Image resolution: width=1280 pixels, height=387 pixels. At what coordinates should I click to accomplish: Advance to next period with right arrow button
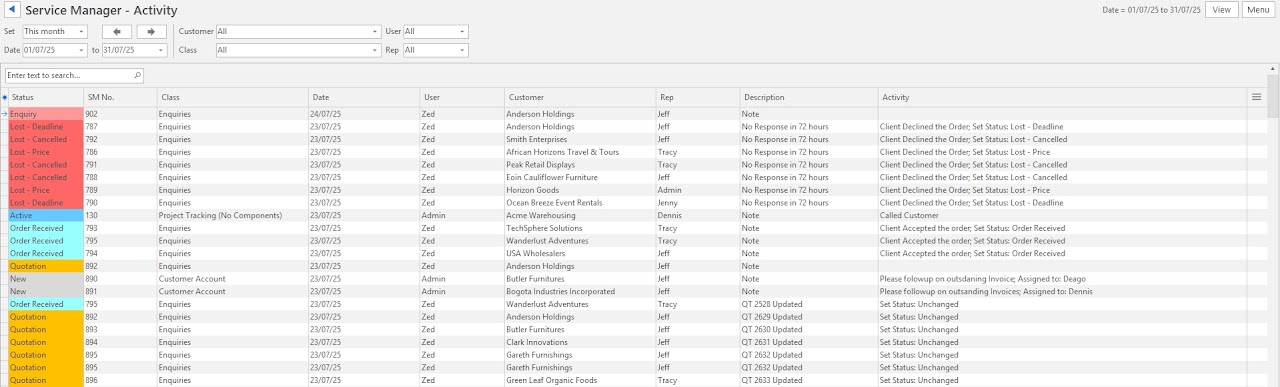pyautogui.click(x=151, y=32)
